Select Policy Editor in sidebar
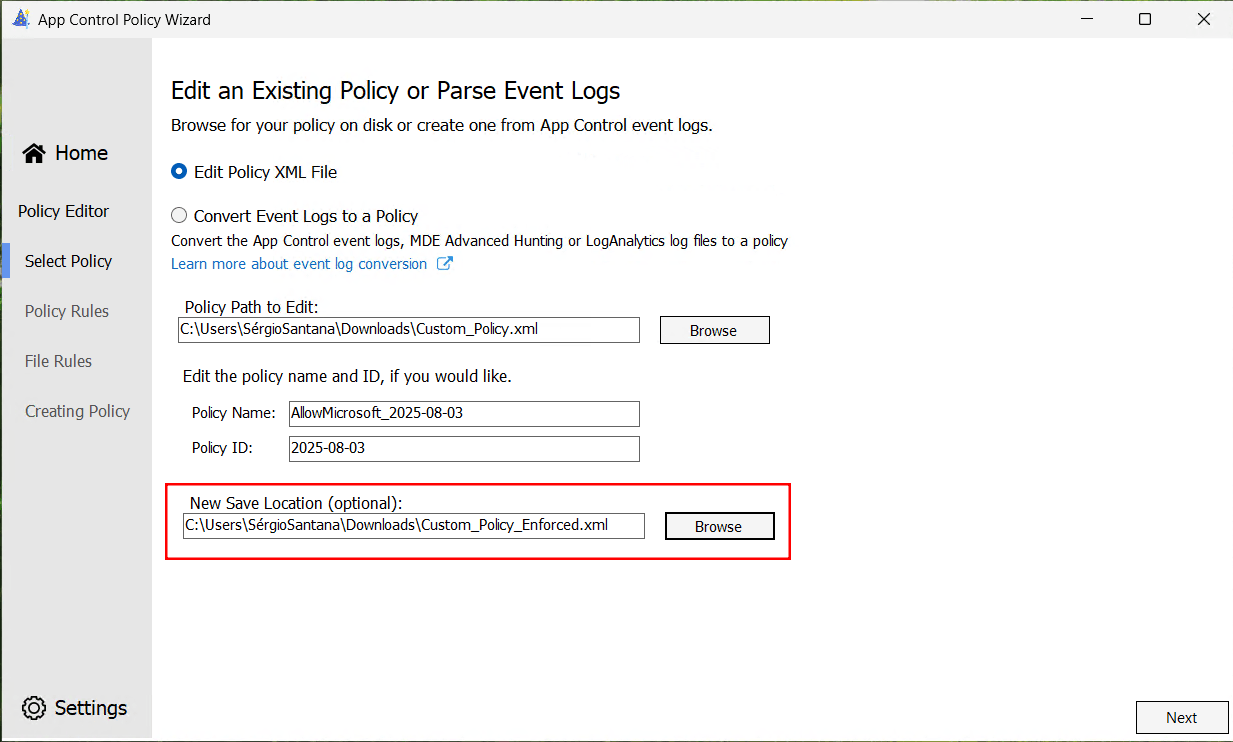 [x=63, y=211]
